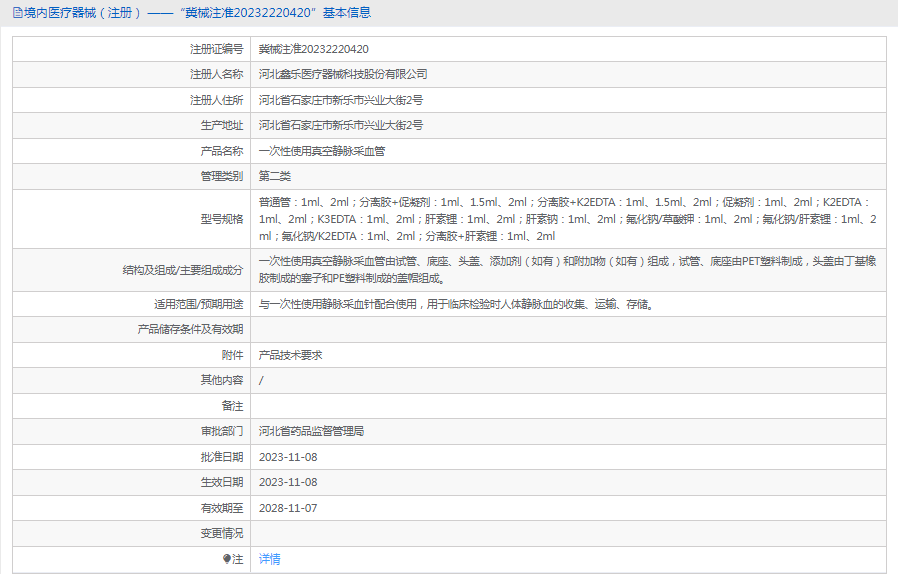Click the document icon in the page header

[x=18, y=13]
